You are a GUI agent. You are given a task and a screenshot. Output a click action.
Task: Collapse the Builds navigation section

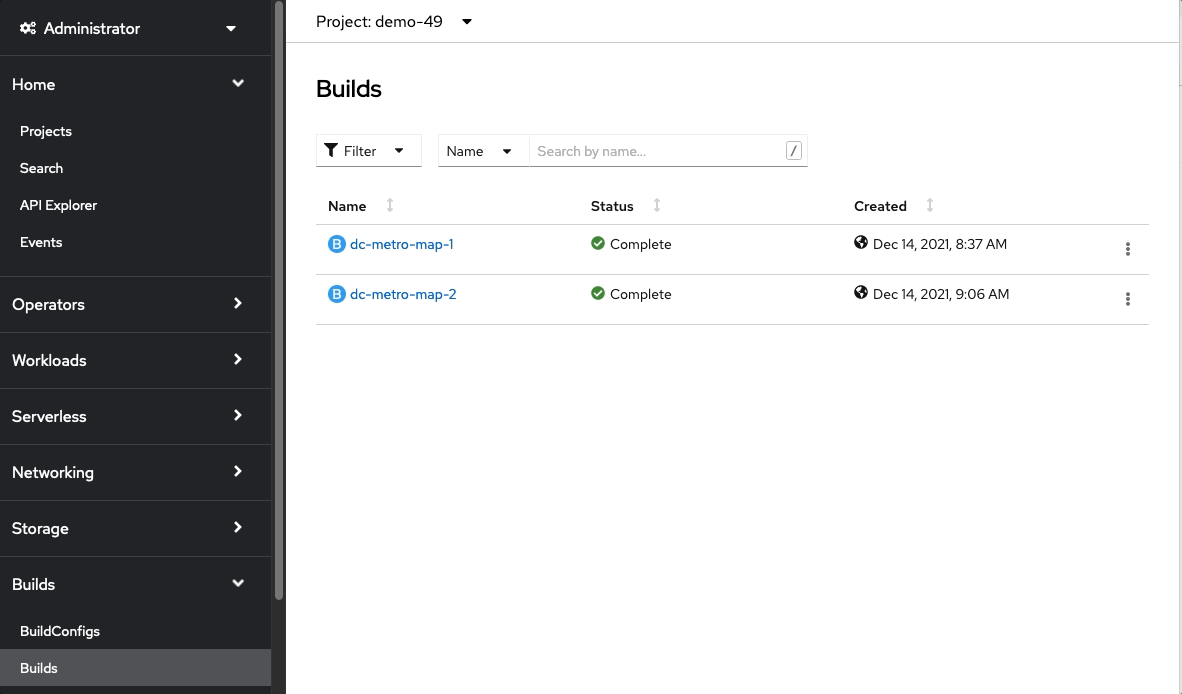pos(136,584)
